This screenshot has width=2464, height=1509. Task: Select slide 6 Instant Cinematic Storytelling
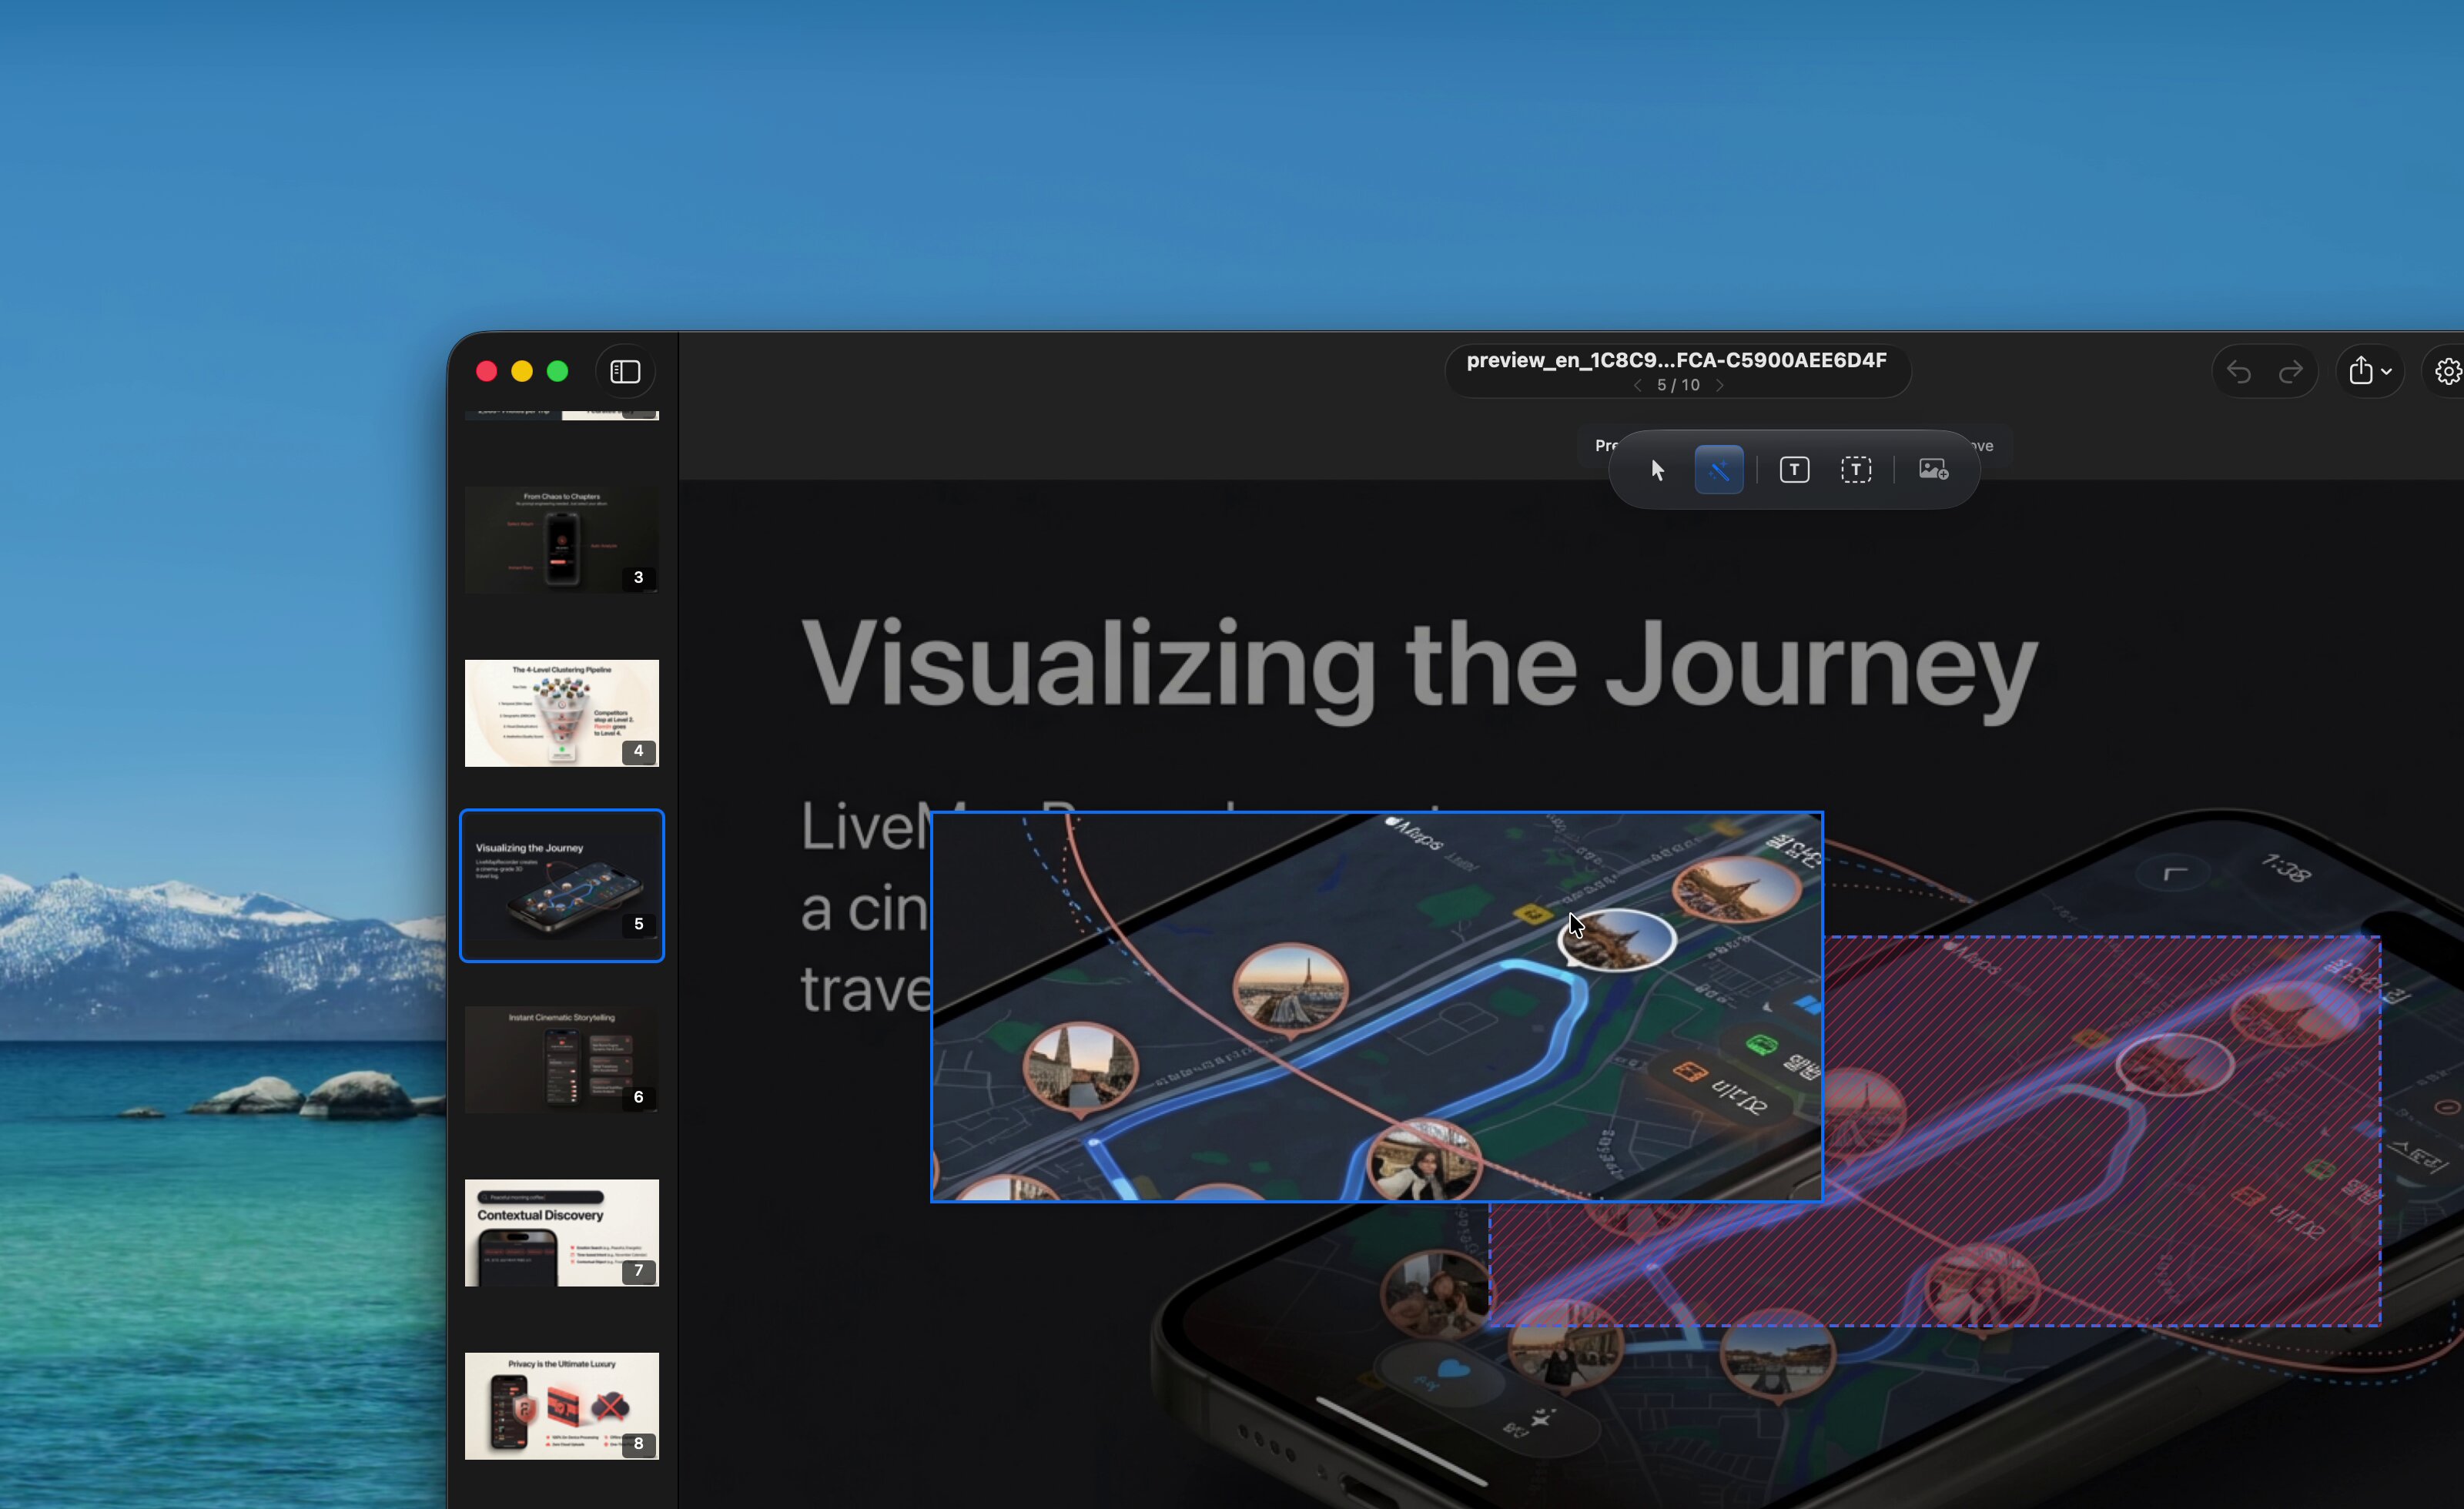point(562,1060)
